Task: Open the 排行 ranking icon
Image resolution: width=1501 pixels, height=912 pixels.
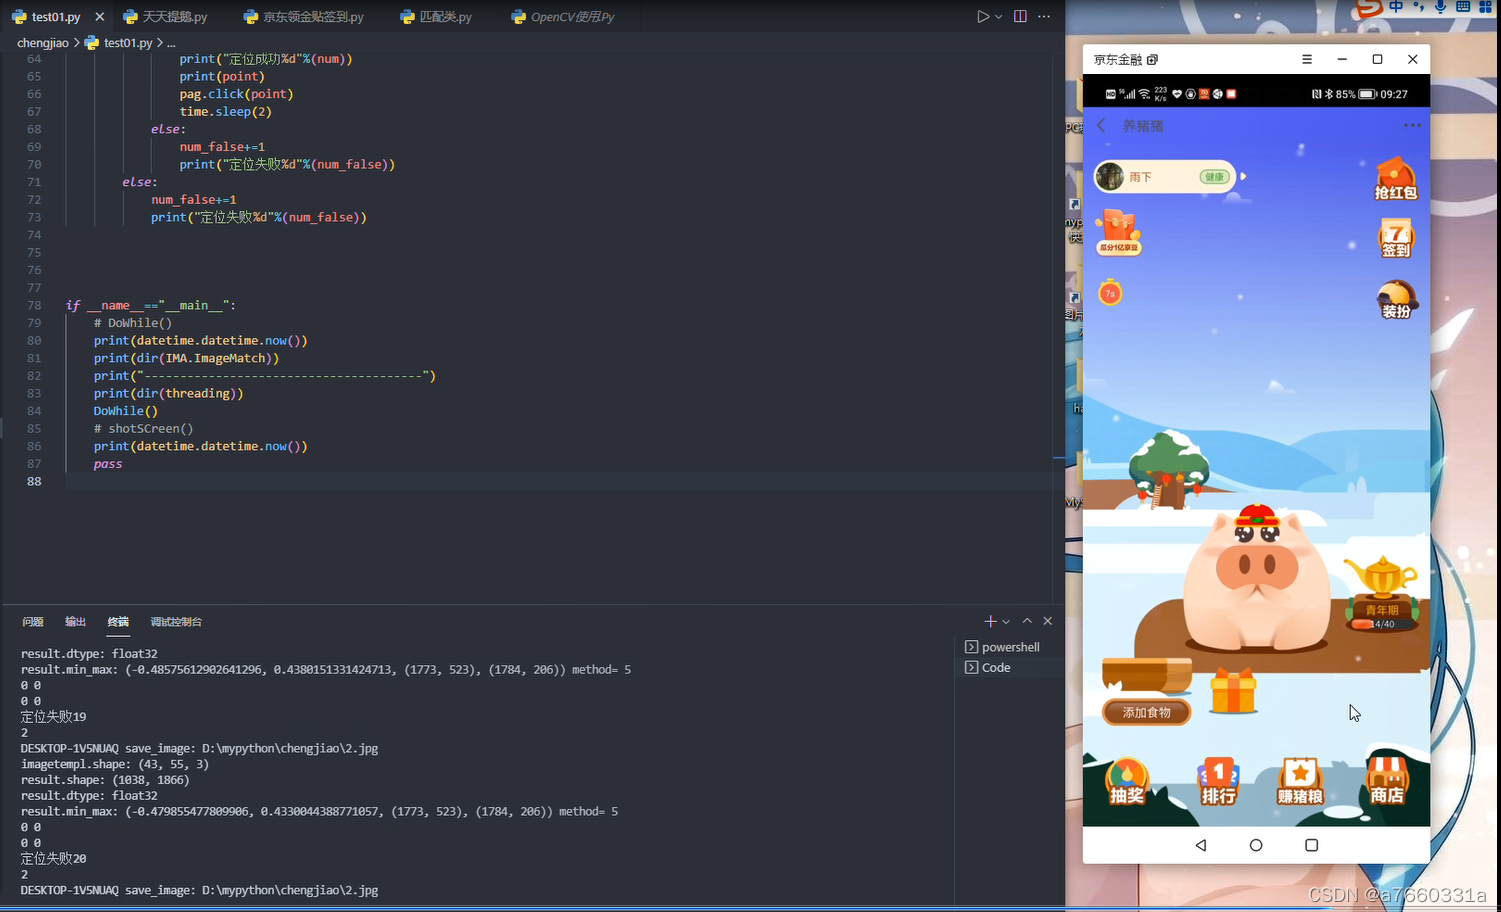Action: pyautogui.click(x=1218, y=782)
